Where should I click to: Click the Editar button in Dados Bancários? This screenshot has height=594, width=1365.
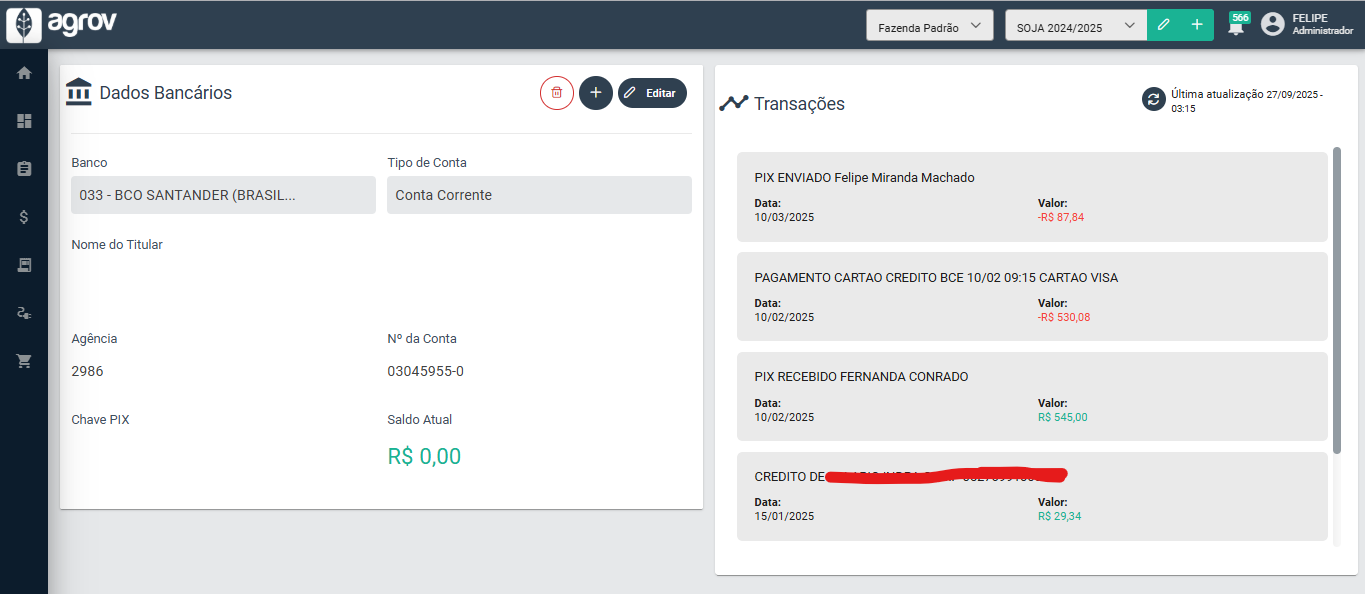652,92
